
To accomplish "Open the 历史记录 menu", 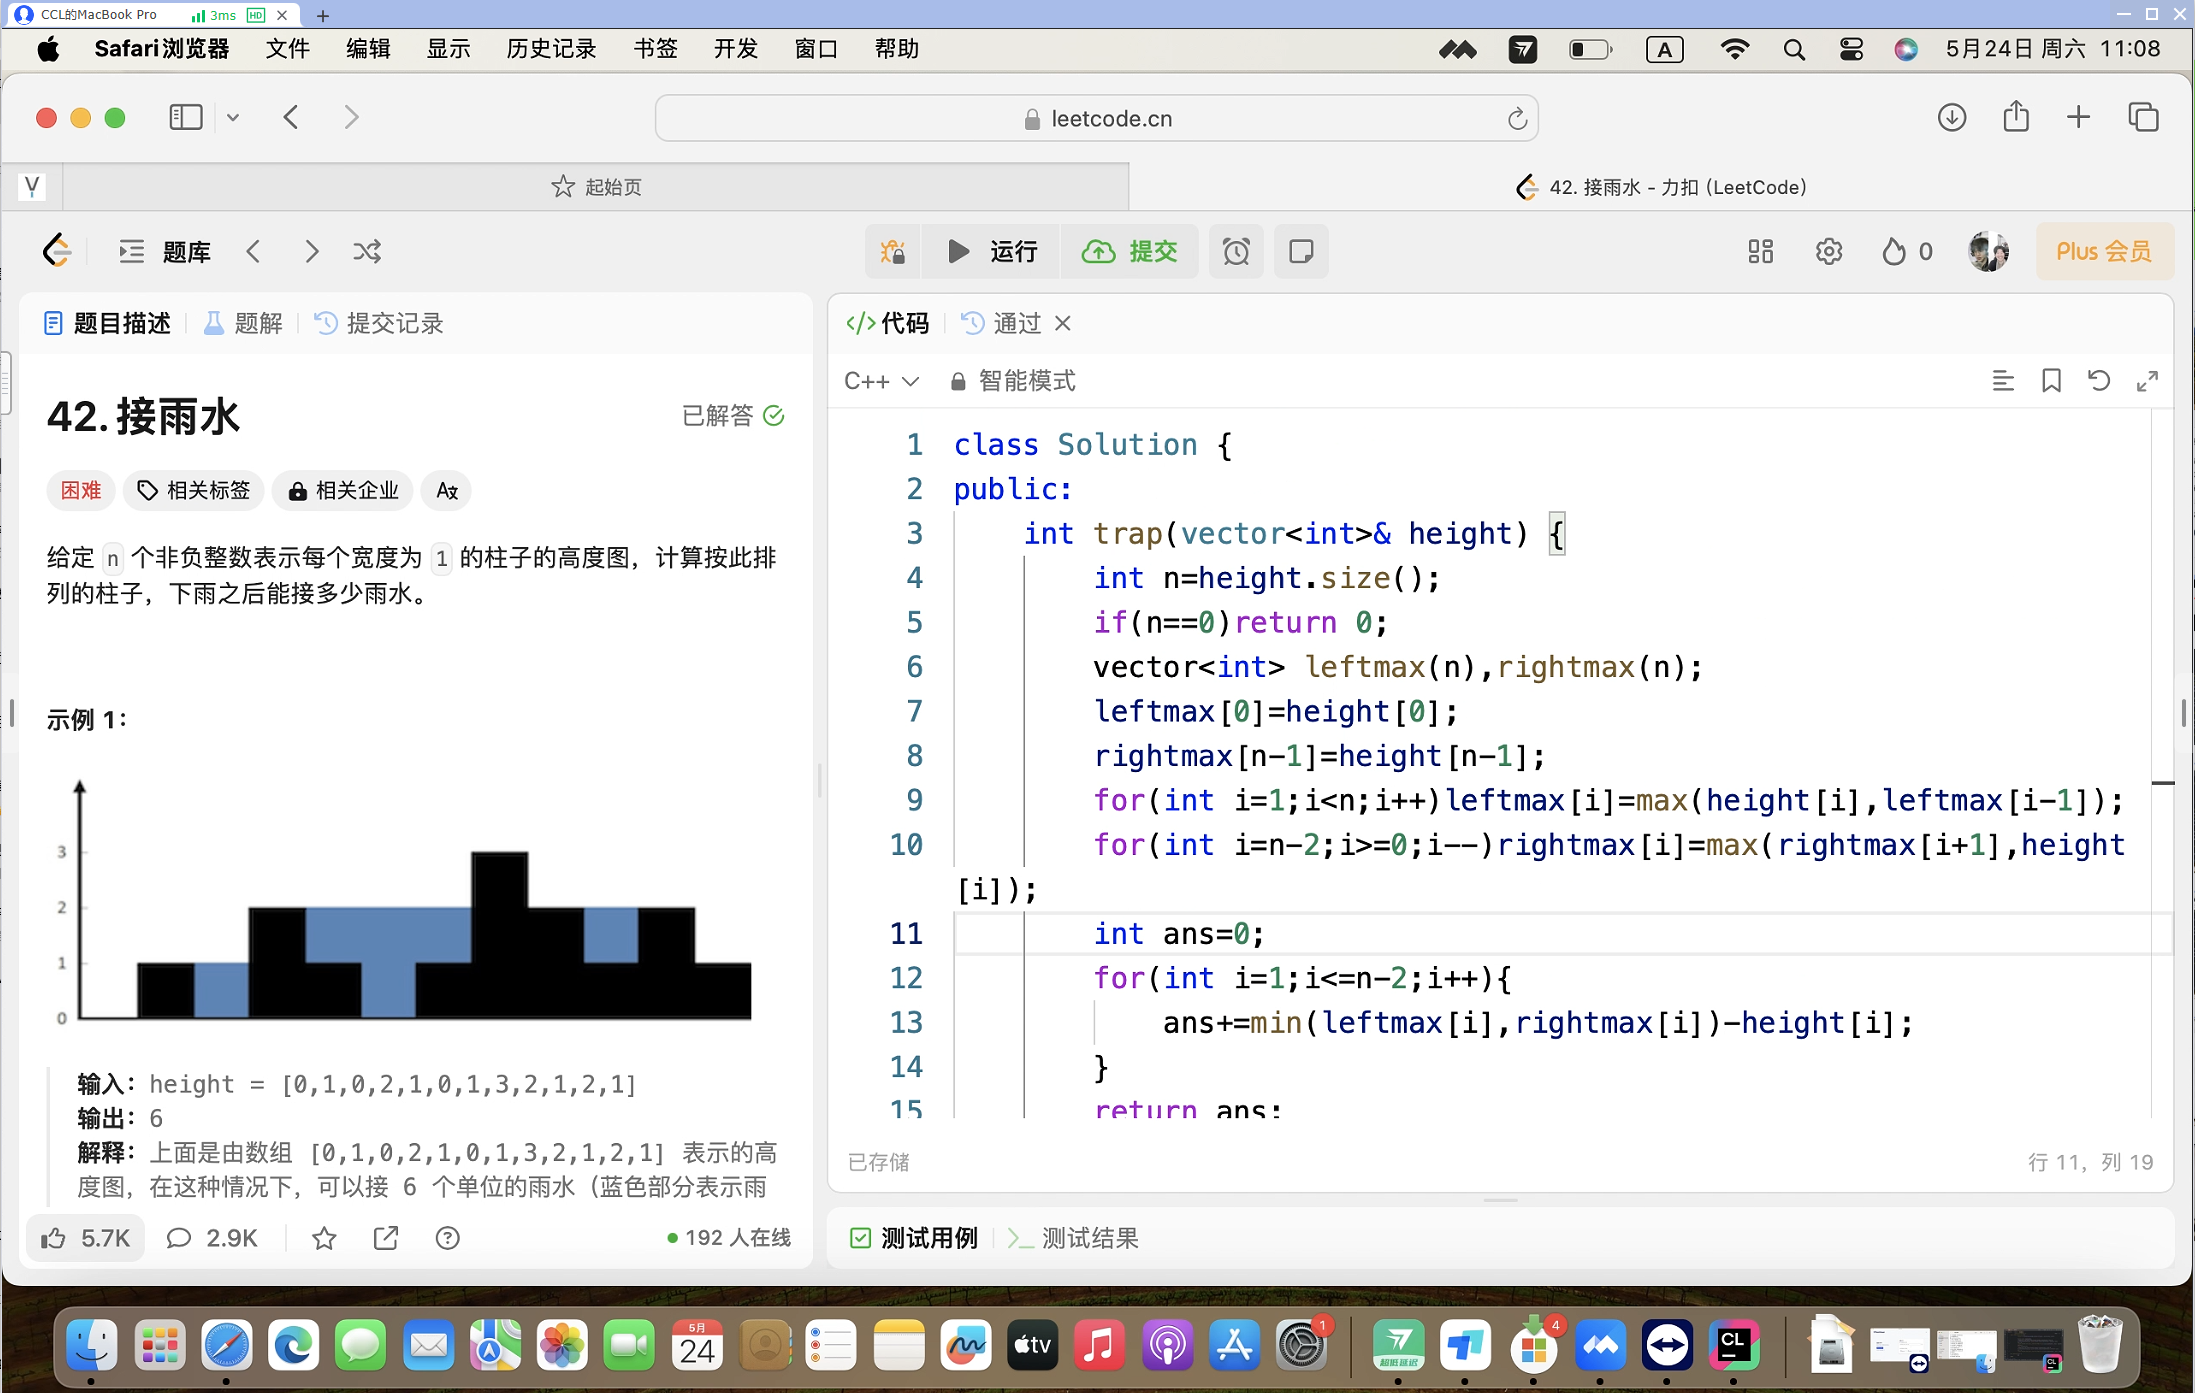I will [551, 49].
